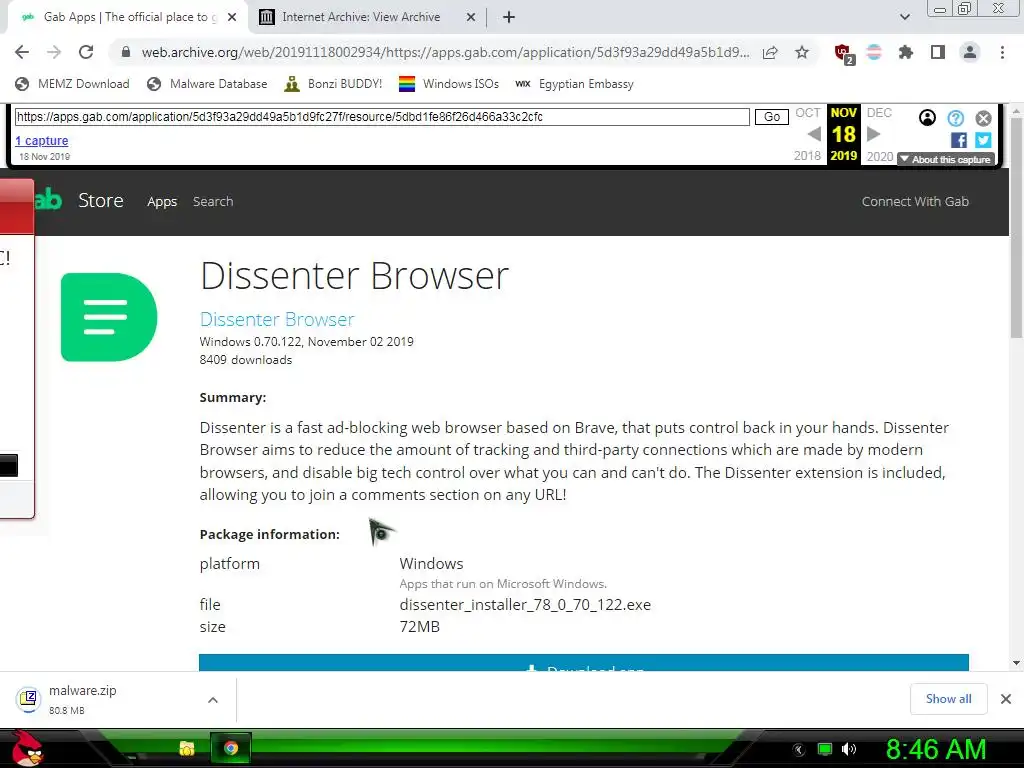Share capture on Twitter
The image size is (1024, 768).
983,140
